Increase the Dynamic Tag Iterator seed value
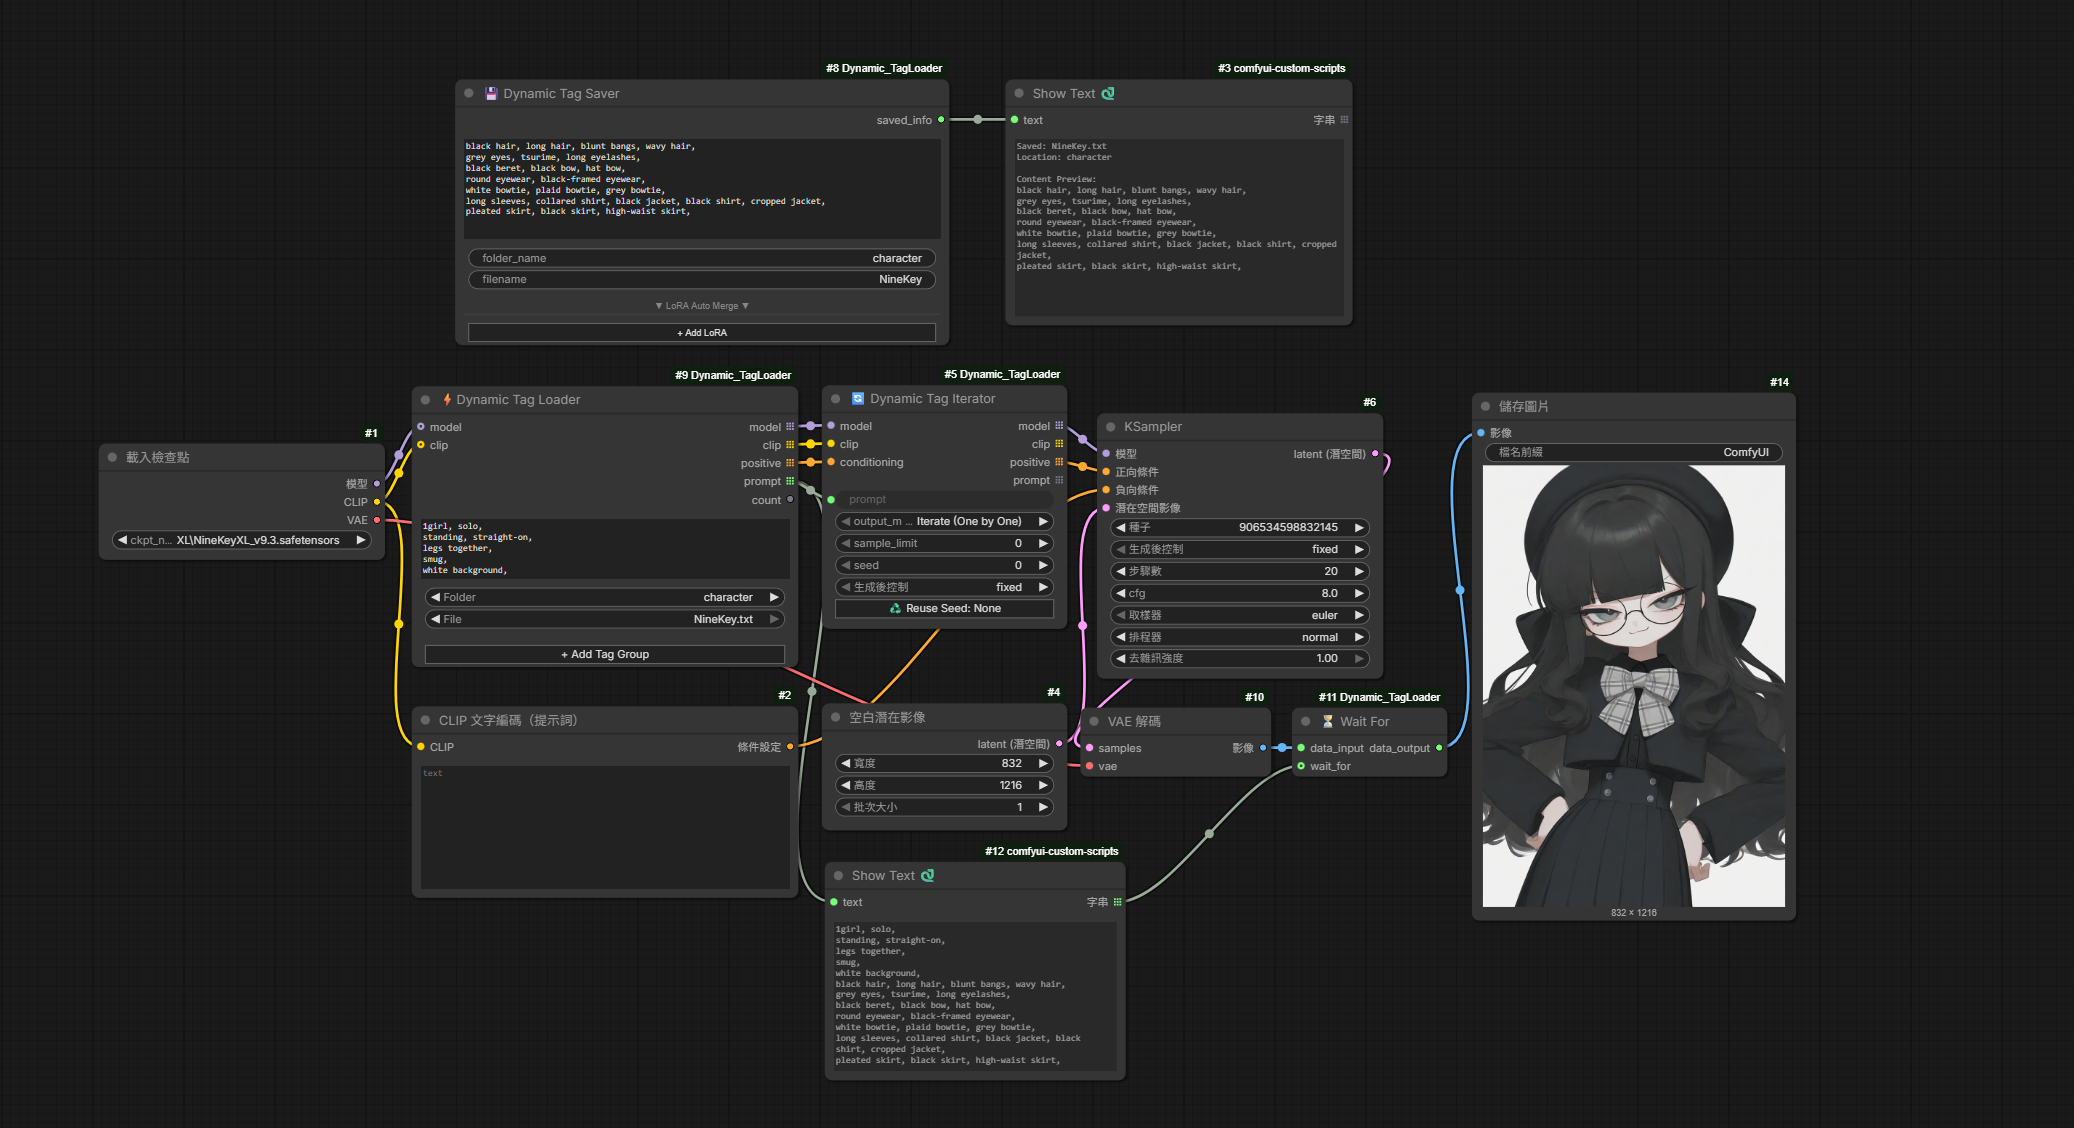Image resolution: width=2074 pixels, height=1128 pixels. point(1043,566)
